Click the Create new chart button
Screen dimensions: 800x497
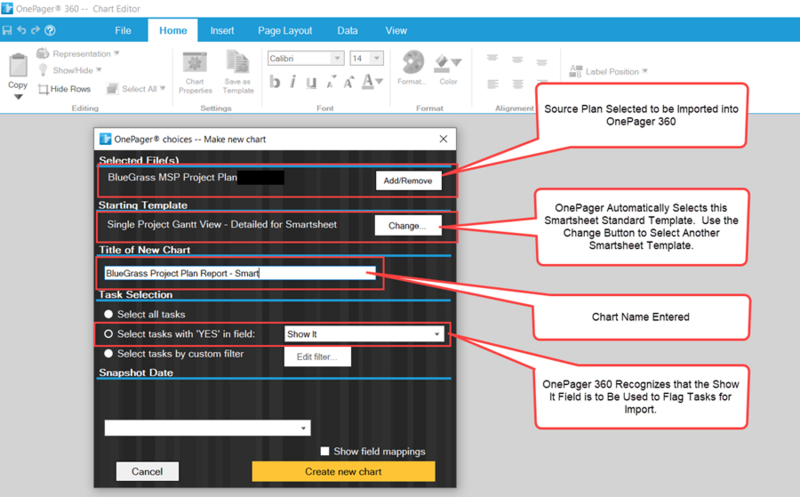tap(343, 471)
